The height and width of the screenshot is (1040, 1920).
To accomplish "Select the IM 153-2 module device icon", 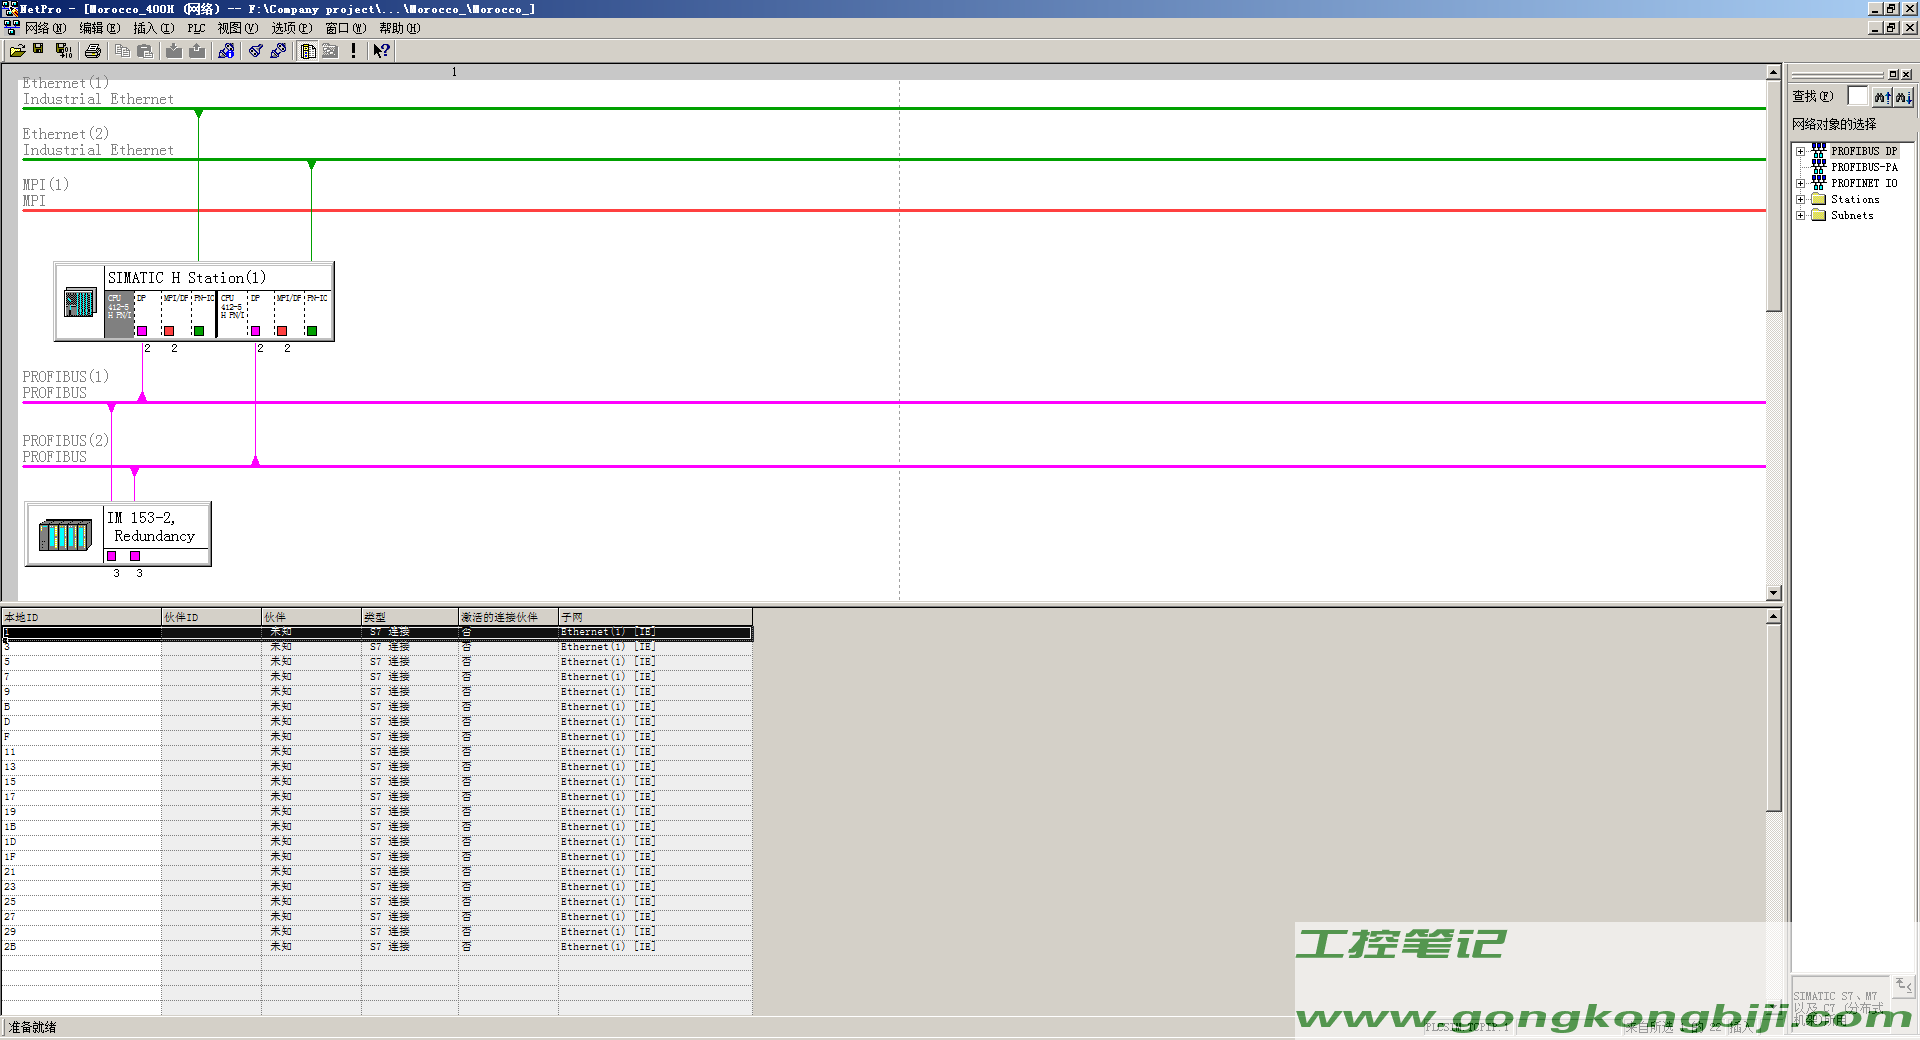I will point(65,535).
